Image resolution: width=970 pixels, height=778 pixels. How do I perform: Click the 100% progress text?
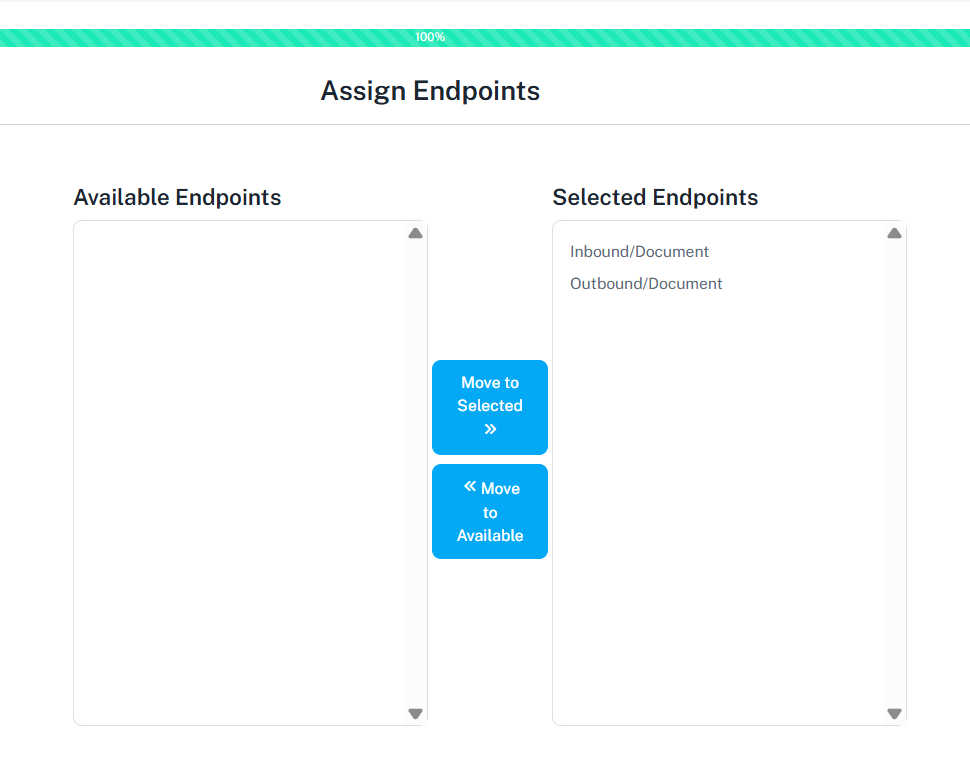coord(430,37)
